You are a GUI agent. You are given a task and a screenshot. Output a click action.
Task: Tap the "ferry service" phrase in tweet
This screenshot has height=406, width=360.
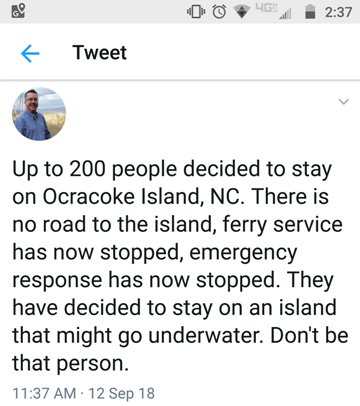point(282,225)
